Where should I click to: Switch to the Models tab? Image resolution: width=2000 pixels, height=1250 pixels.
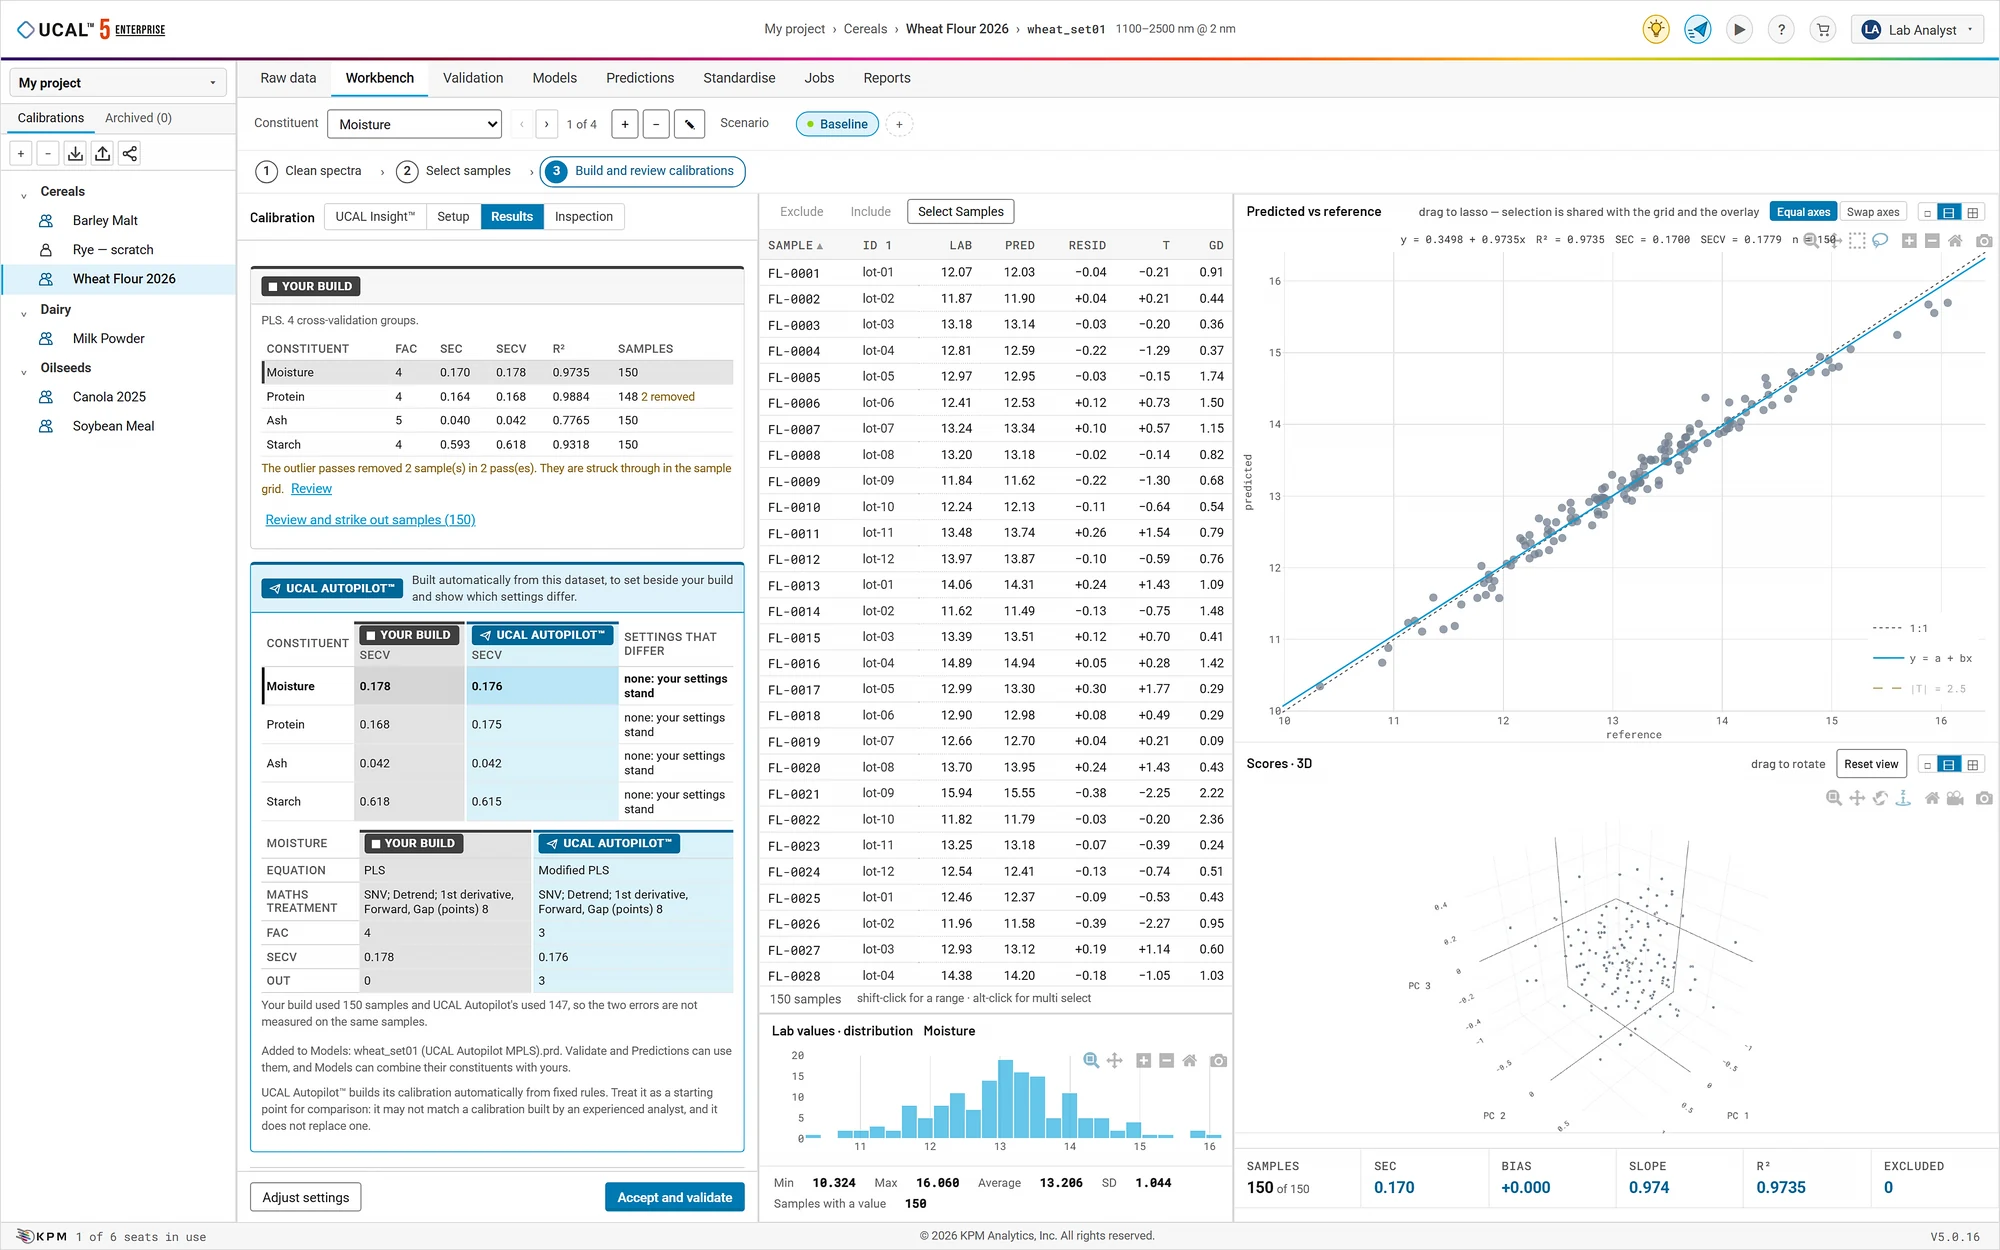point(554,78)
